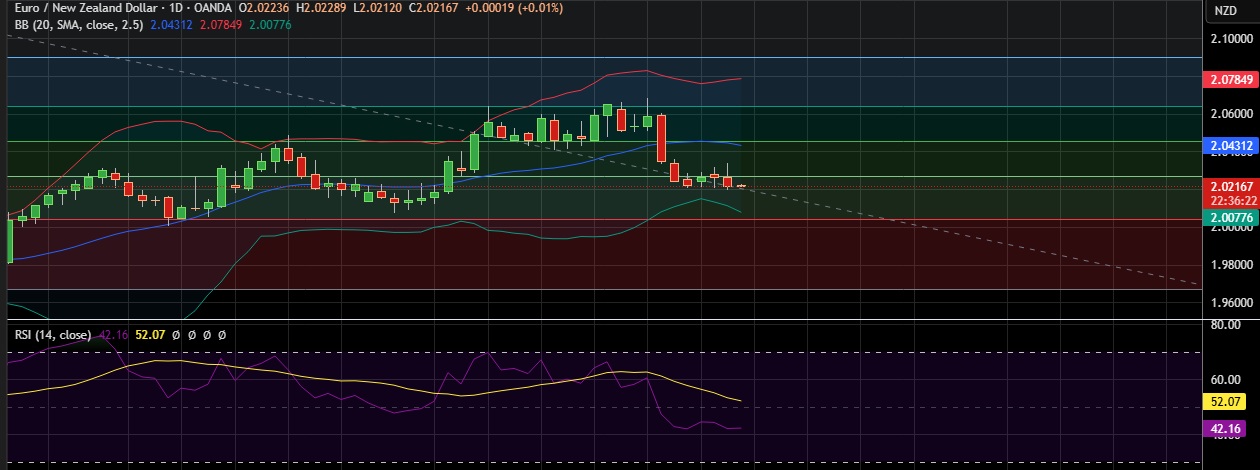Click the current price 2.02167 axis label
The width and height of the screenshot is (1260, 470).
click(x=1231, y=186)
